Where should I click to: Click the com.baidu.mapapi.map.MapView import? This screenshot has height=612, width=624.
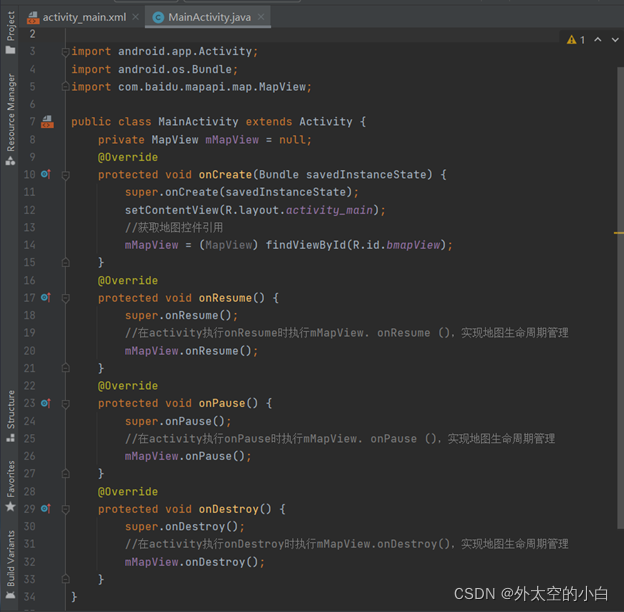click(x=212, y=87)
